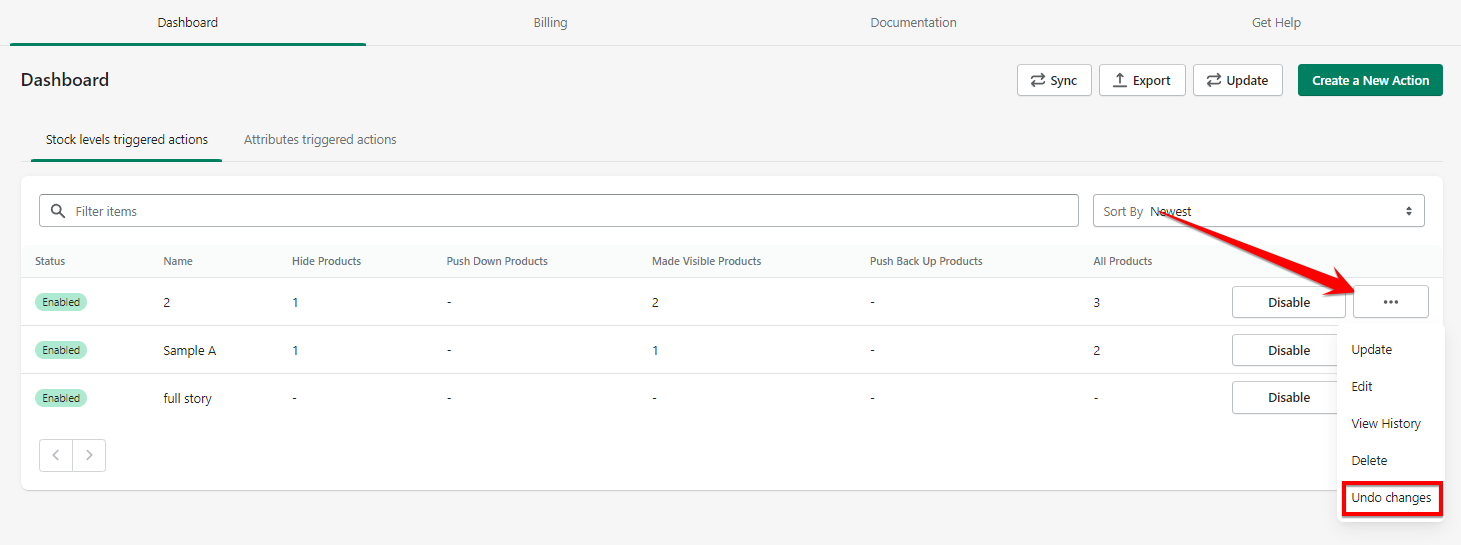Select Delete from the dropdown menu
Viewport: 1461px width, 545px height.
[x=1369, y=460]
